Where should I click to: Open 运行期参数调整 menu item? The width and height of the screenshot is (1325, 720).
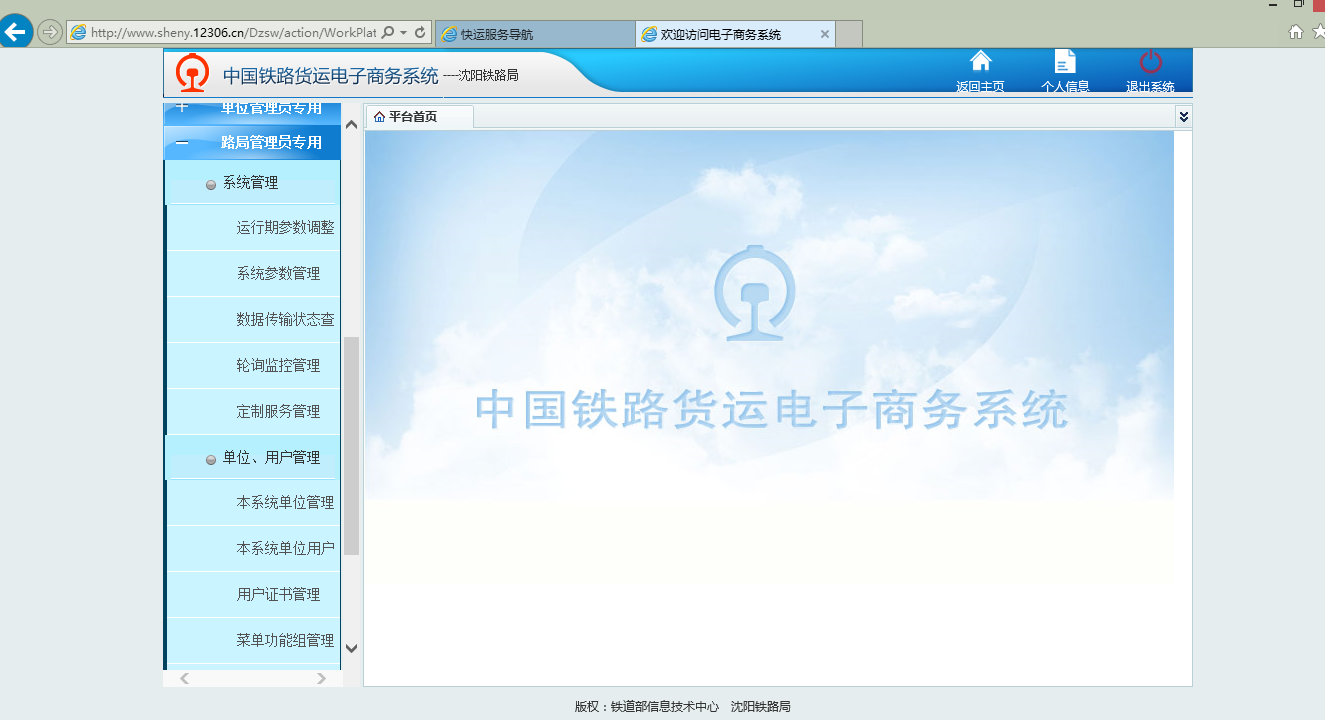[x=254, y=228]
